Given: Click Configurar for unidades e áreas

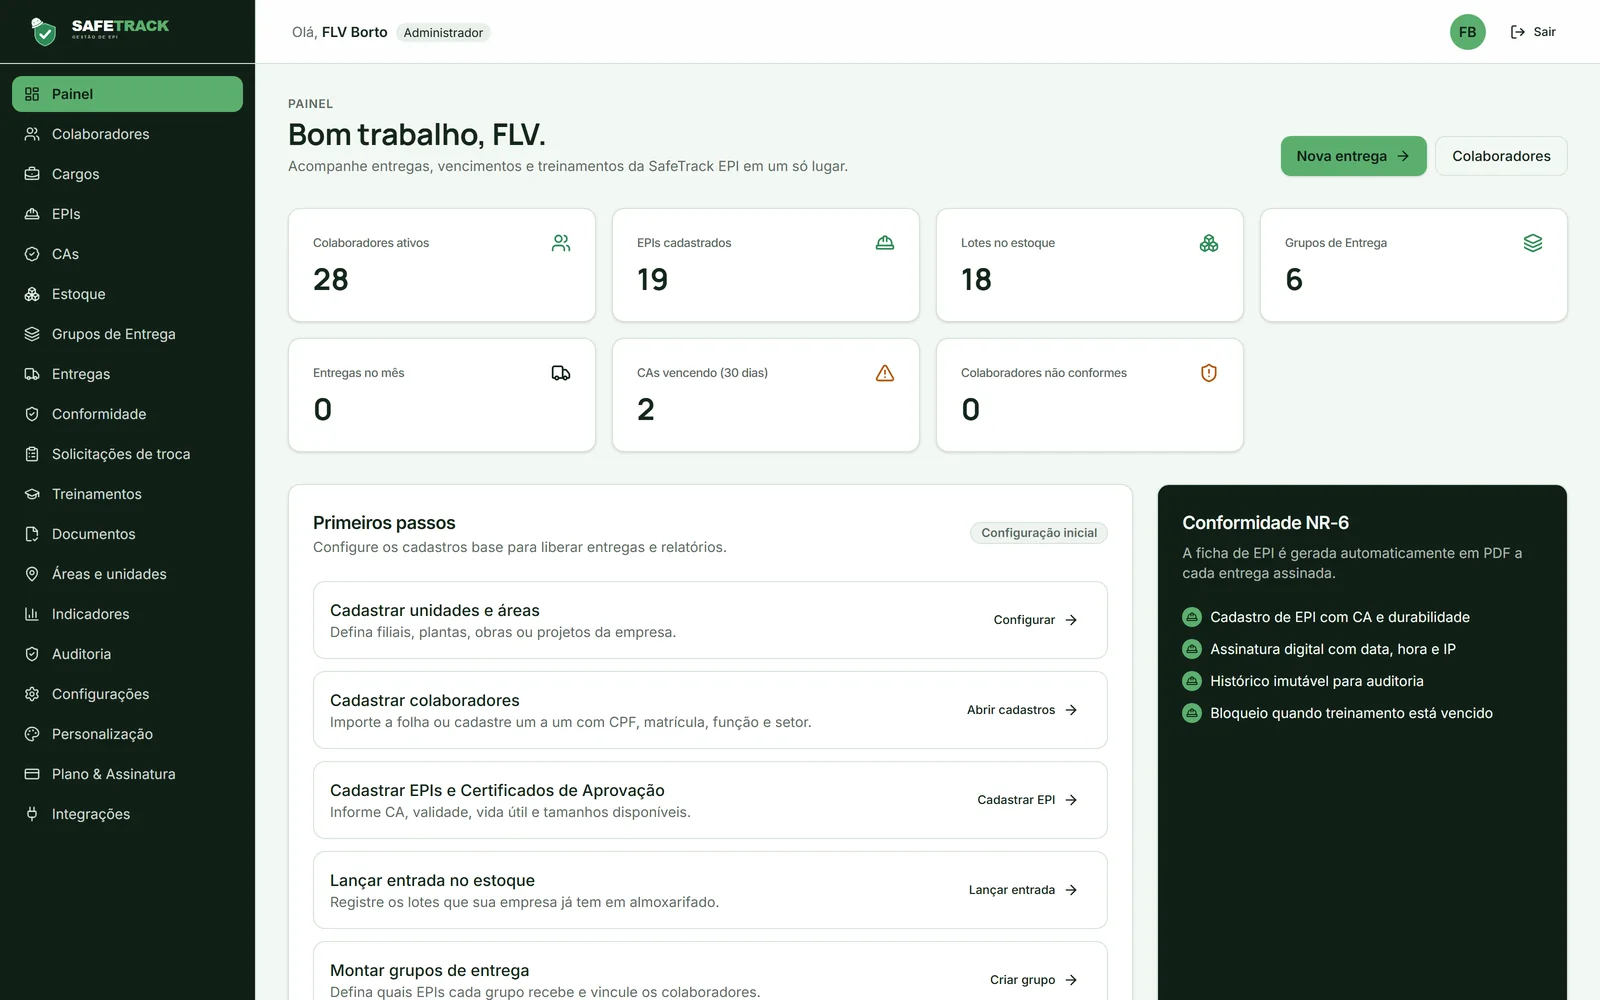Looking at the screenshot, I should click(1035, 620).
